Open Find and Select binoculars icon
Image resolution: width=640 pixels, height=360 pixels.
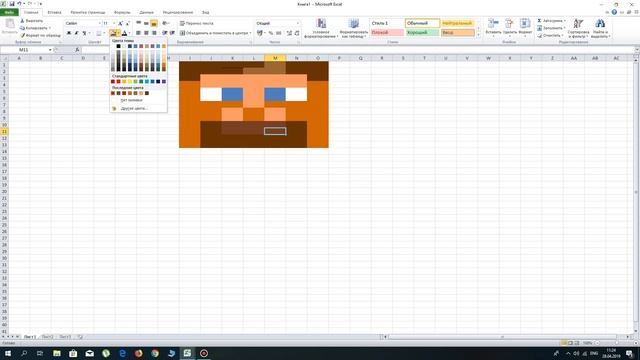600,24
